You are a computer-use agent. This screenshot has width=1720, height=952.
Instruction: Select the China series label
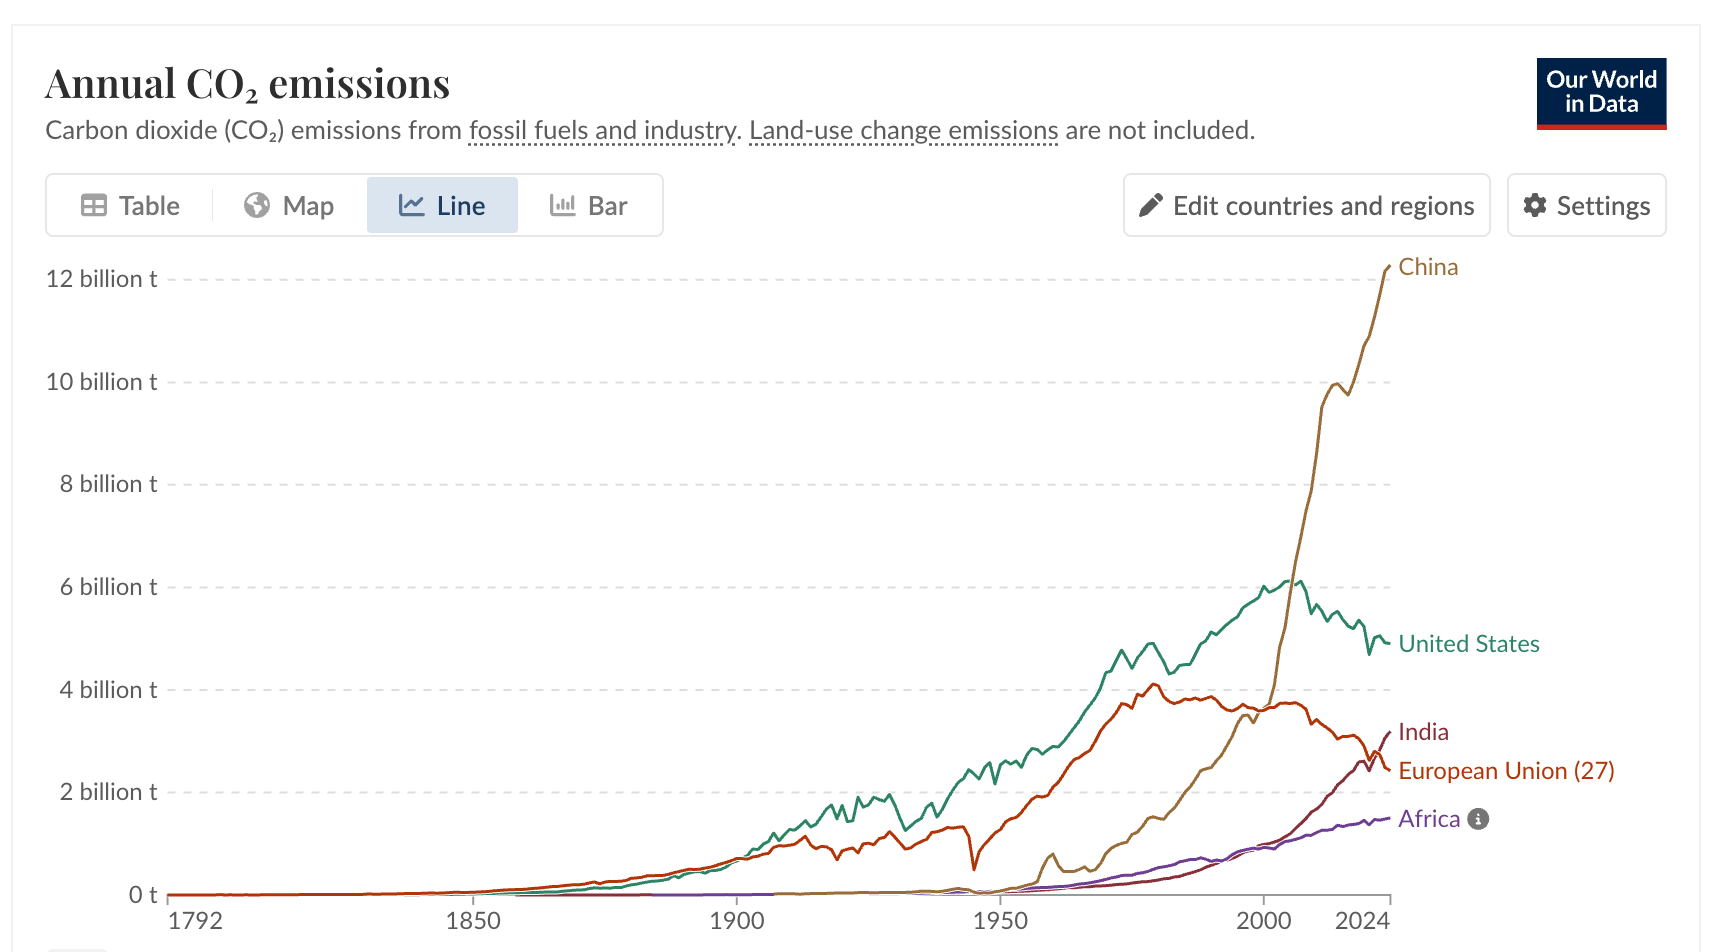pos(1428,267)
